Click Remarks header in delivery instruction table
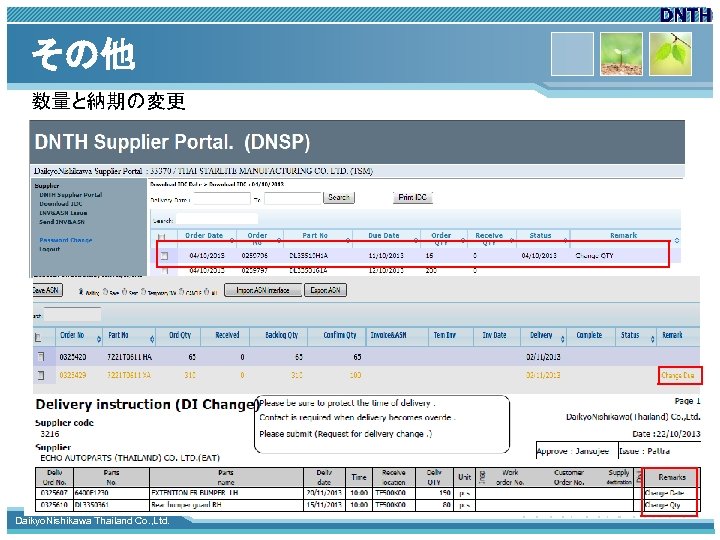720x540 pixels. [x=671, y=478]
